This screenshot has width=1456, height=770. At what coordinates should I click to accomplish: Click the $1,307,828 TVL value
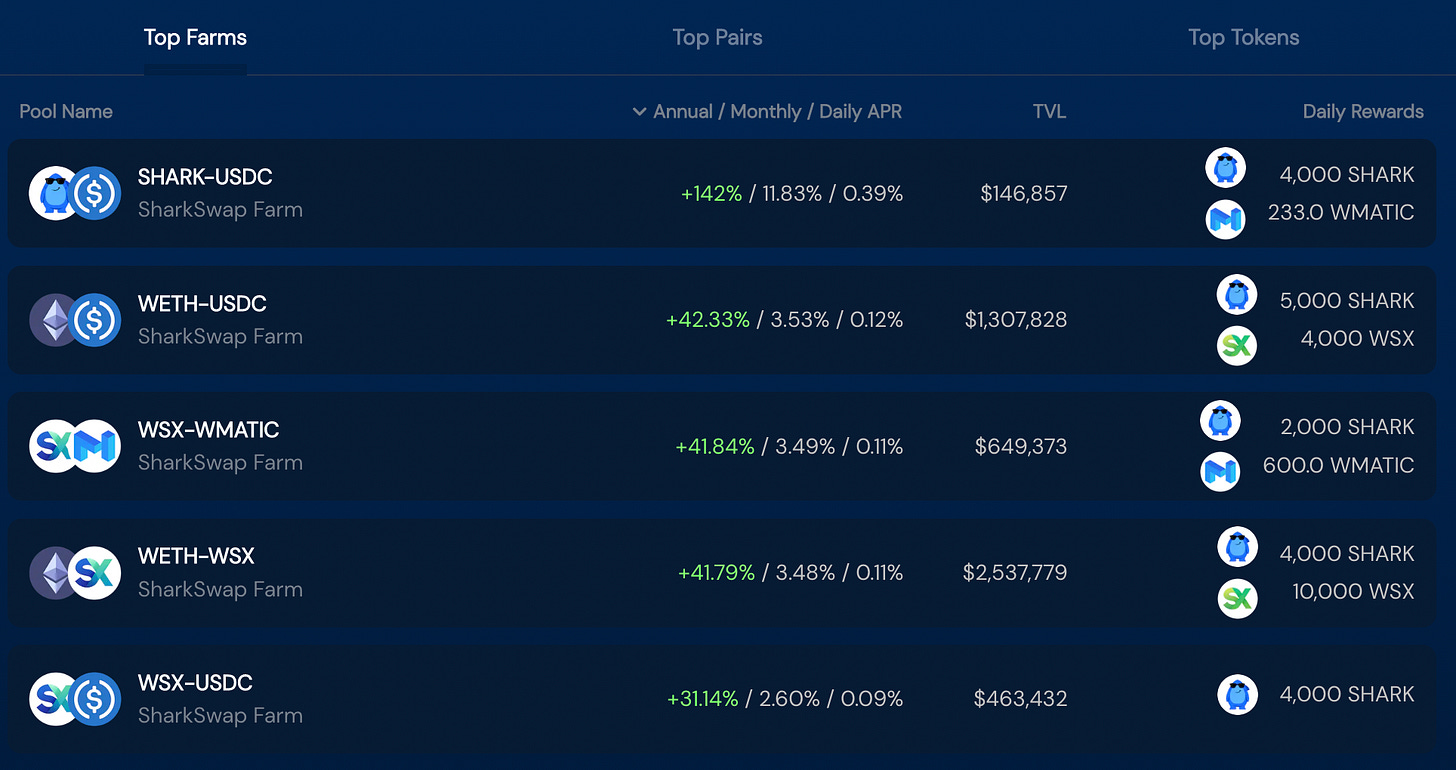pyautogui.click(x=1016, y=320)
